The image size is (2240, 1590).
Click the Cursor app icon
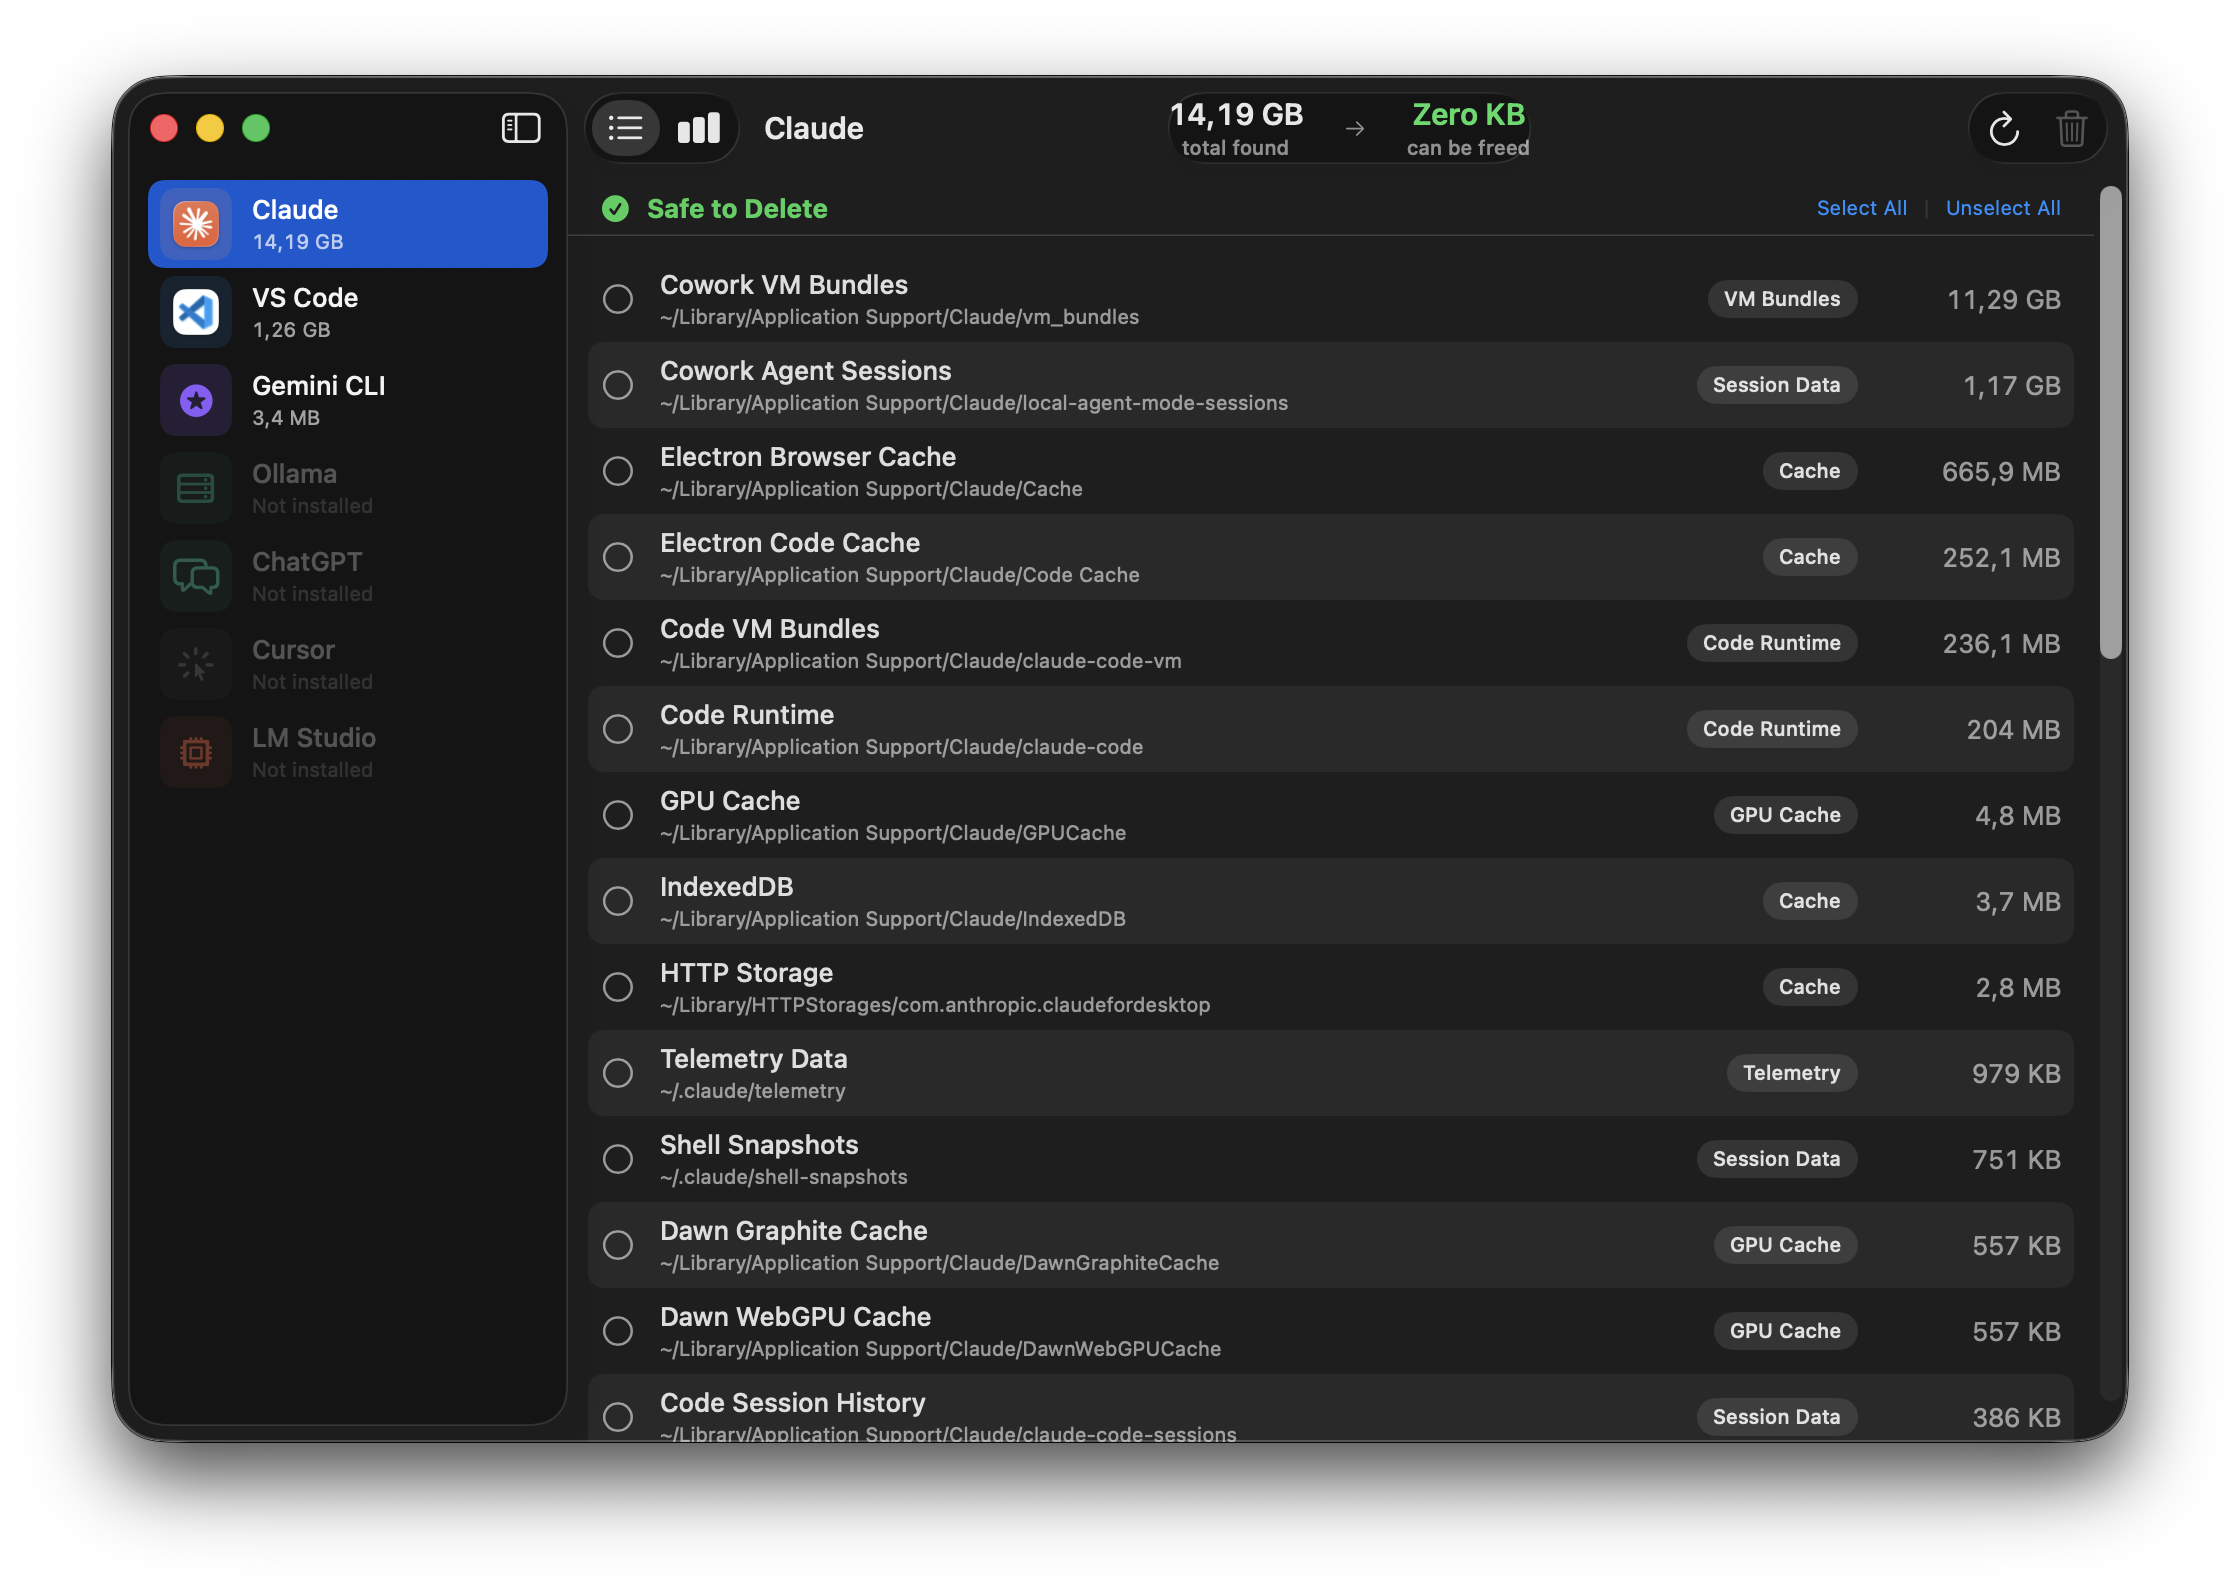pos(195,663)
